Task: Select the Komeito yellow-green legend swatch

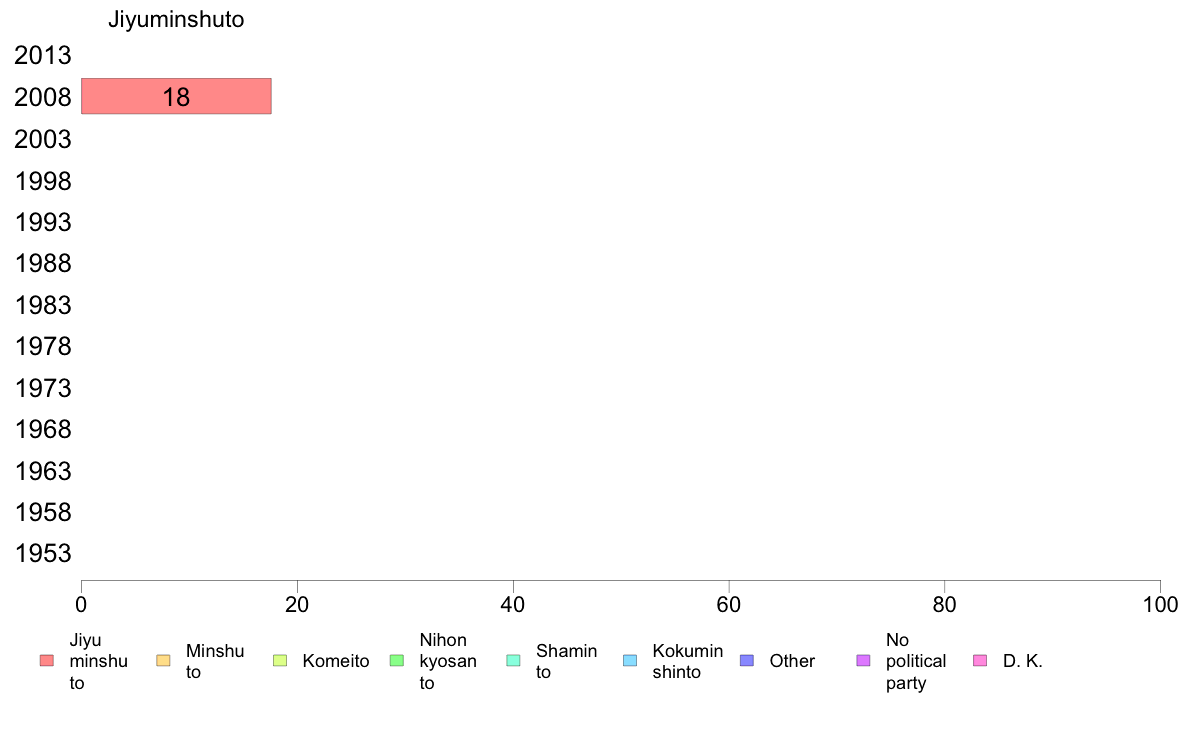Action: point(280,661)
